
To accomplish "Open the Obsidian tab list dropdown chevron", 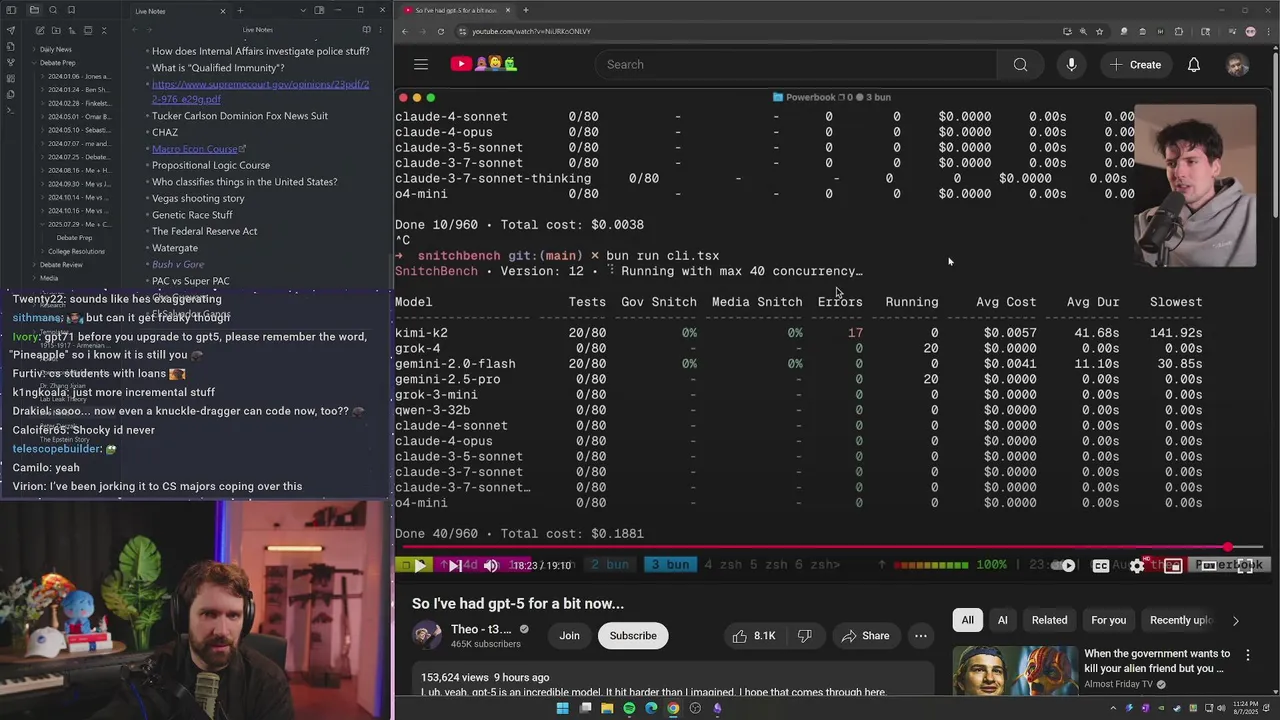I will click(x=303, y=10).
